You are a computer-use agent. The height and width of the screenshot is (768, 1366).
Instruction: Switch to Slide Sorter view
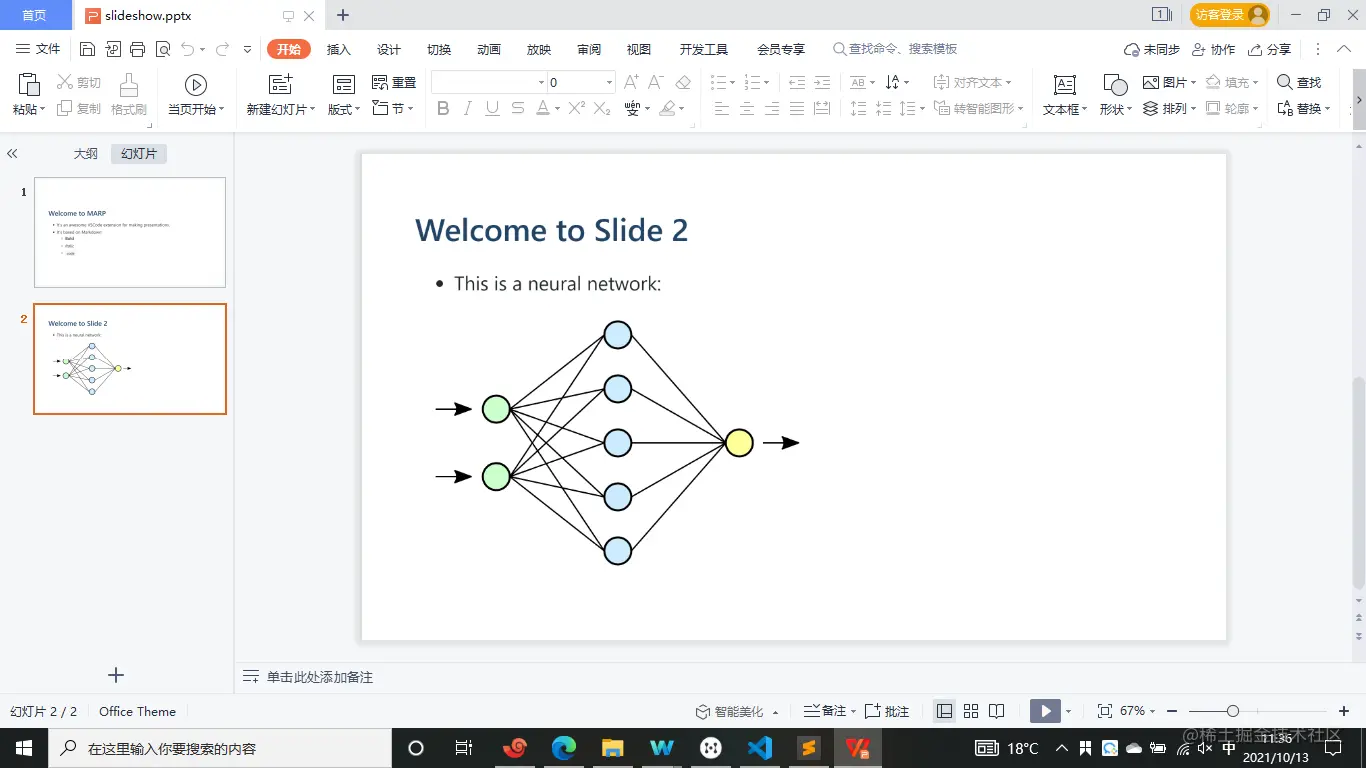(971, 711)
